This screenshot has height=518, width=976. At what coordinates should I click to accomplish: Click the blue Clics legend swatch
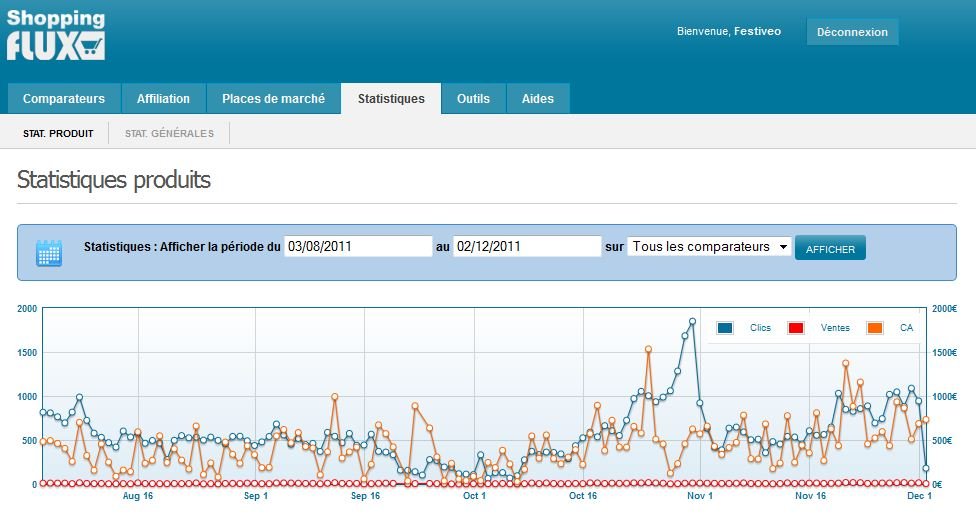point(725,328)
